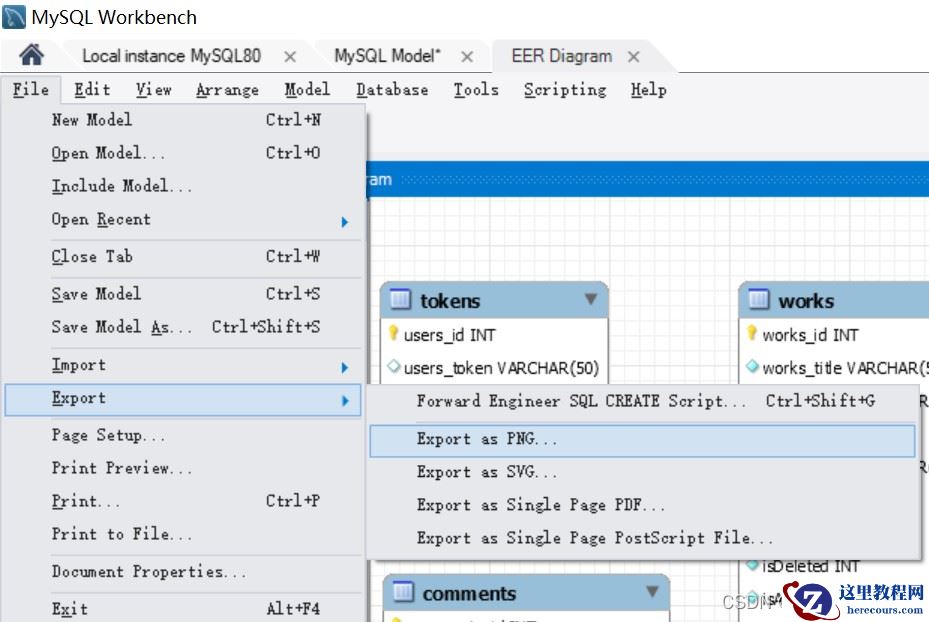Click the users_token column diamond icon
929x622 pixels.
[393, 367]
